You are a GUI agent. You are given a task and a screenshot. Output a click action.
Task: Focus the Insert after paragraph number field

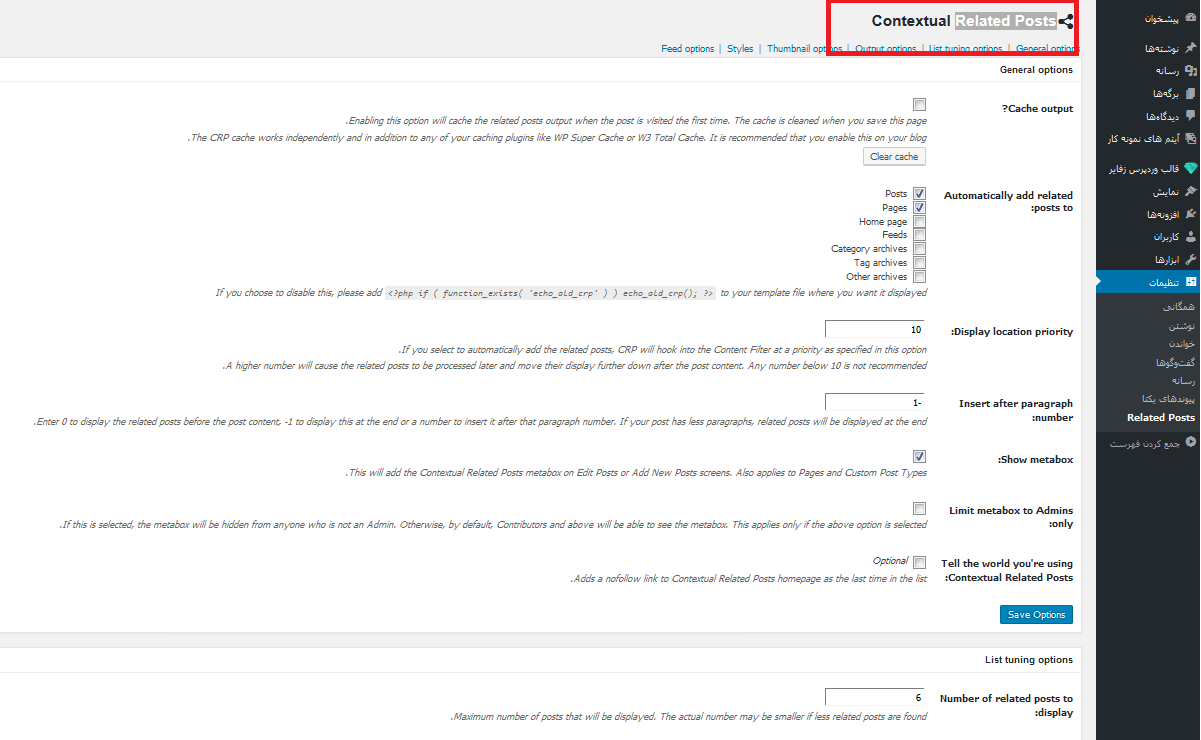tap(875, 402)
